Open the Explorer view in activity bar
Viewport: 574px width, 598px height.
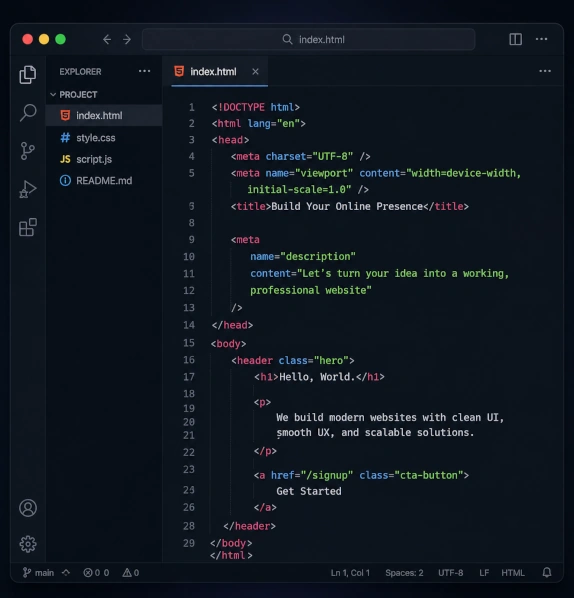pos(28,74)
